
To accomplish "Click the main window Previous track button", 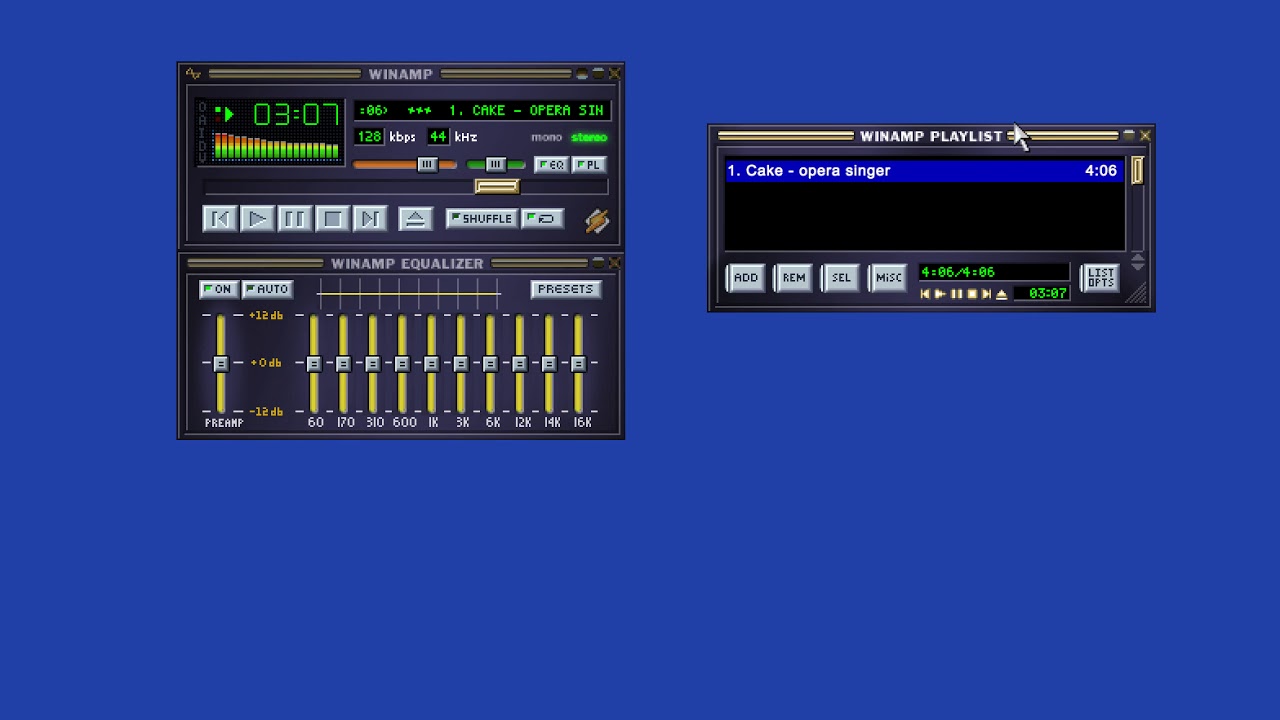I will [x=220, y=219].
